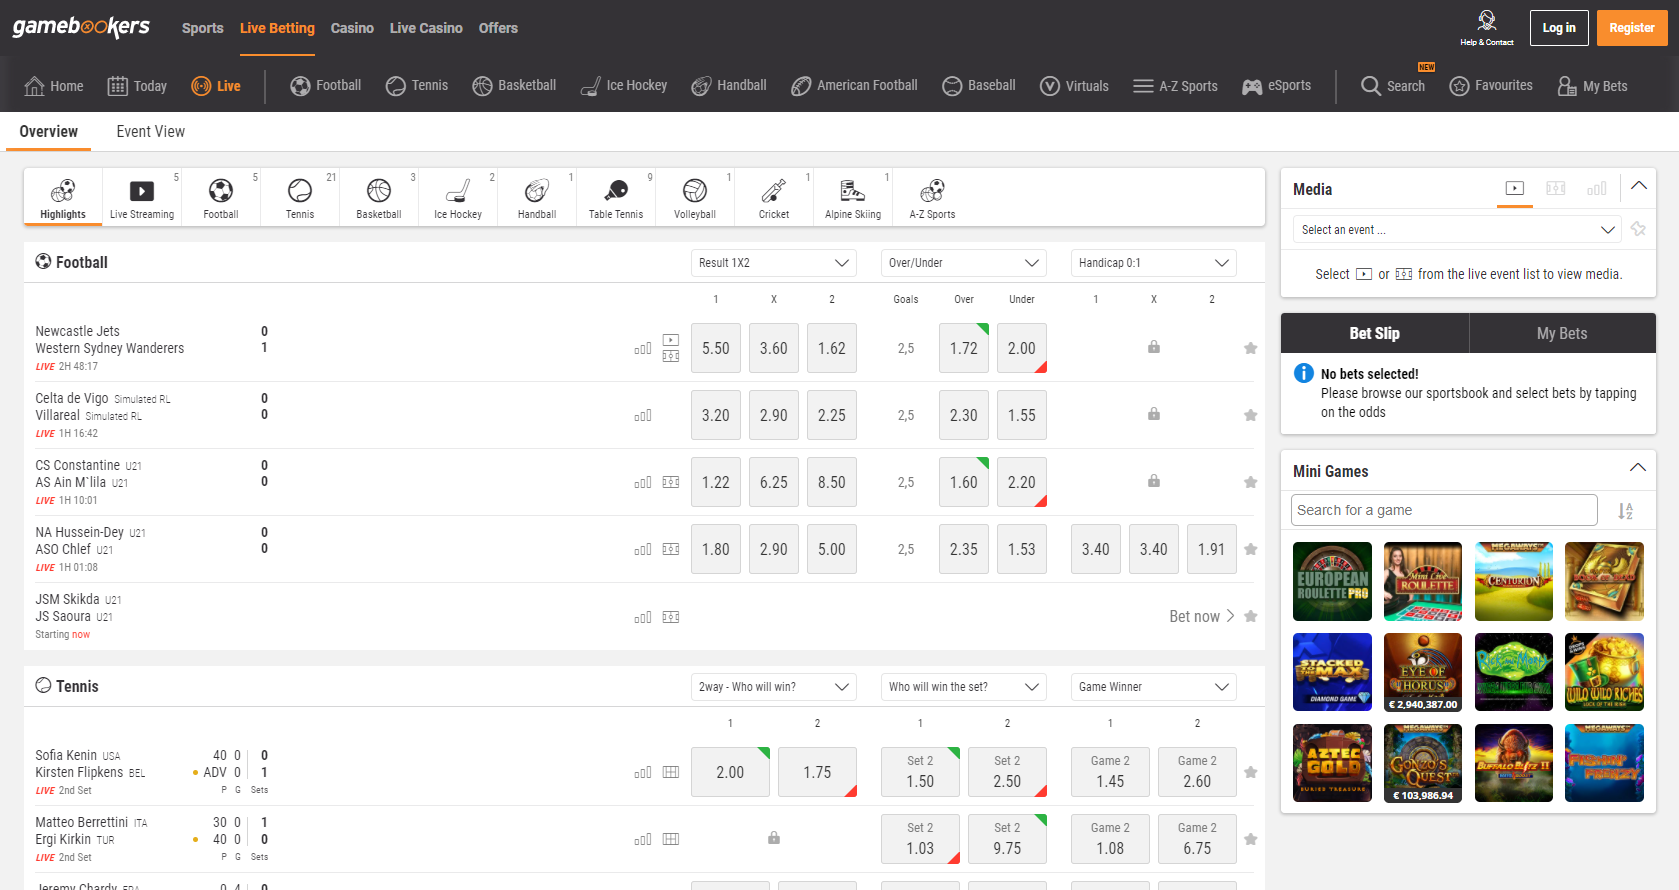This screenshot has height=890, width=1679.
Task: Open eSports from the navigation bar
Action: [x=1276, y=86]
